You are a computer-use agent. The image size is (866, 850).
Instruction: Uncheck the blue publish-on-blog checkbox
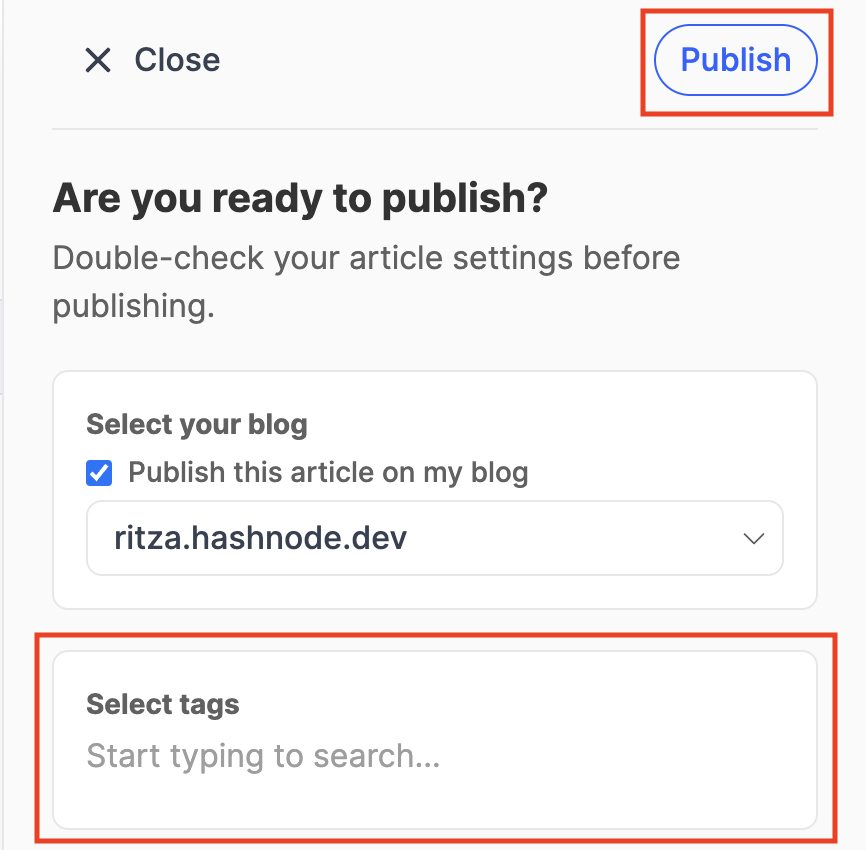point(100,473)
